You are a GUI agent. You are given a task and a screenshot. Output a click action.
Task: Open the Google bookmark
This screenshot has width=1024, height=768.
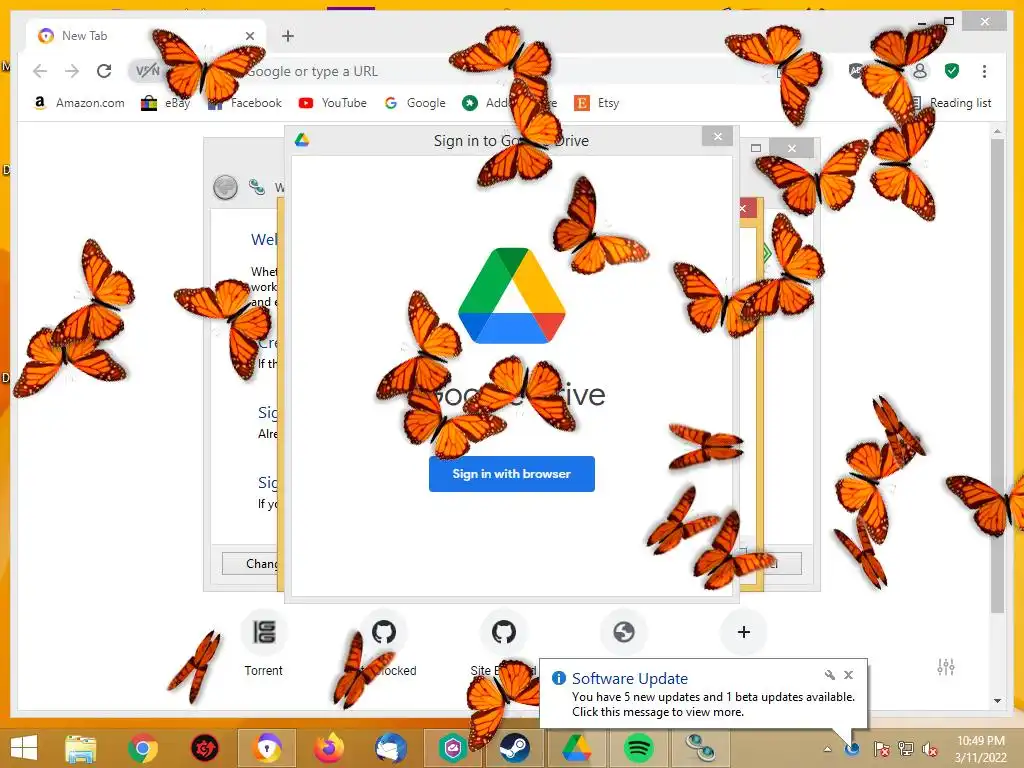pos(415,103)
